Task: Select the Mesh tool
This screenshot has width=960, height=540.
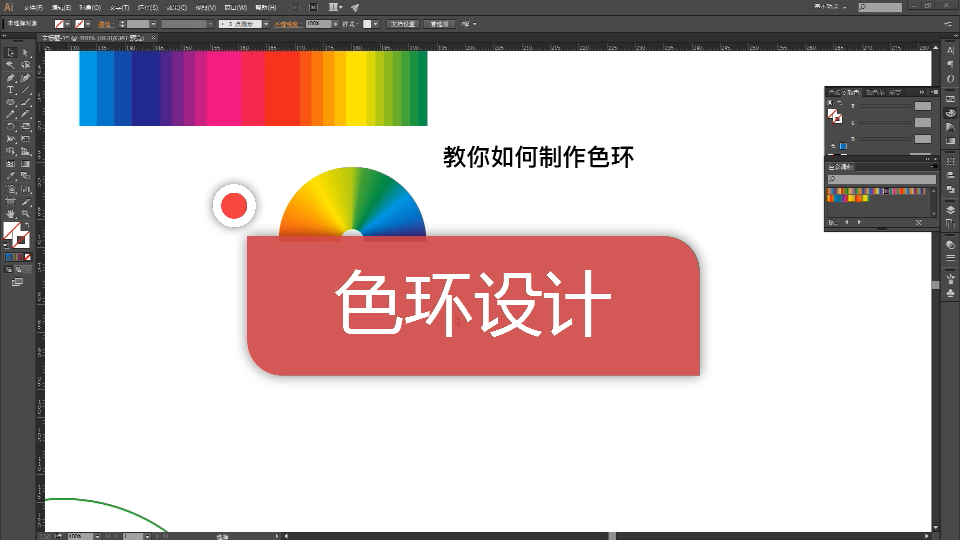Action: click(x=10, y=163)
